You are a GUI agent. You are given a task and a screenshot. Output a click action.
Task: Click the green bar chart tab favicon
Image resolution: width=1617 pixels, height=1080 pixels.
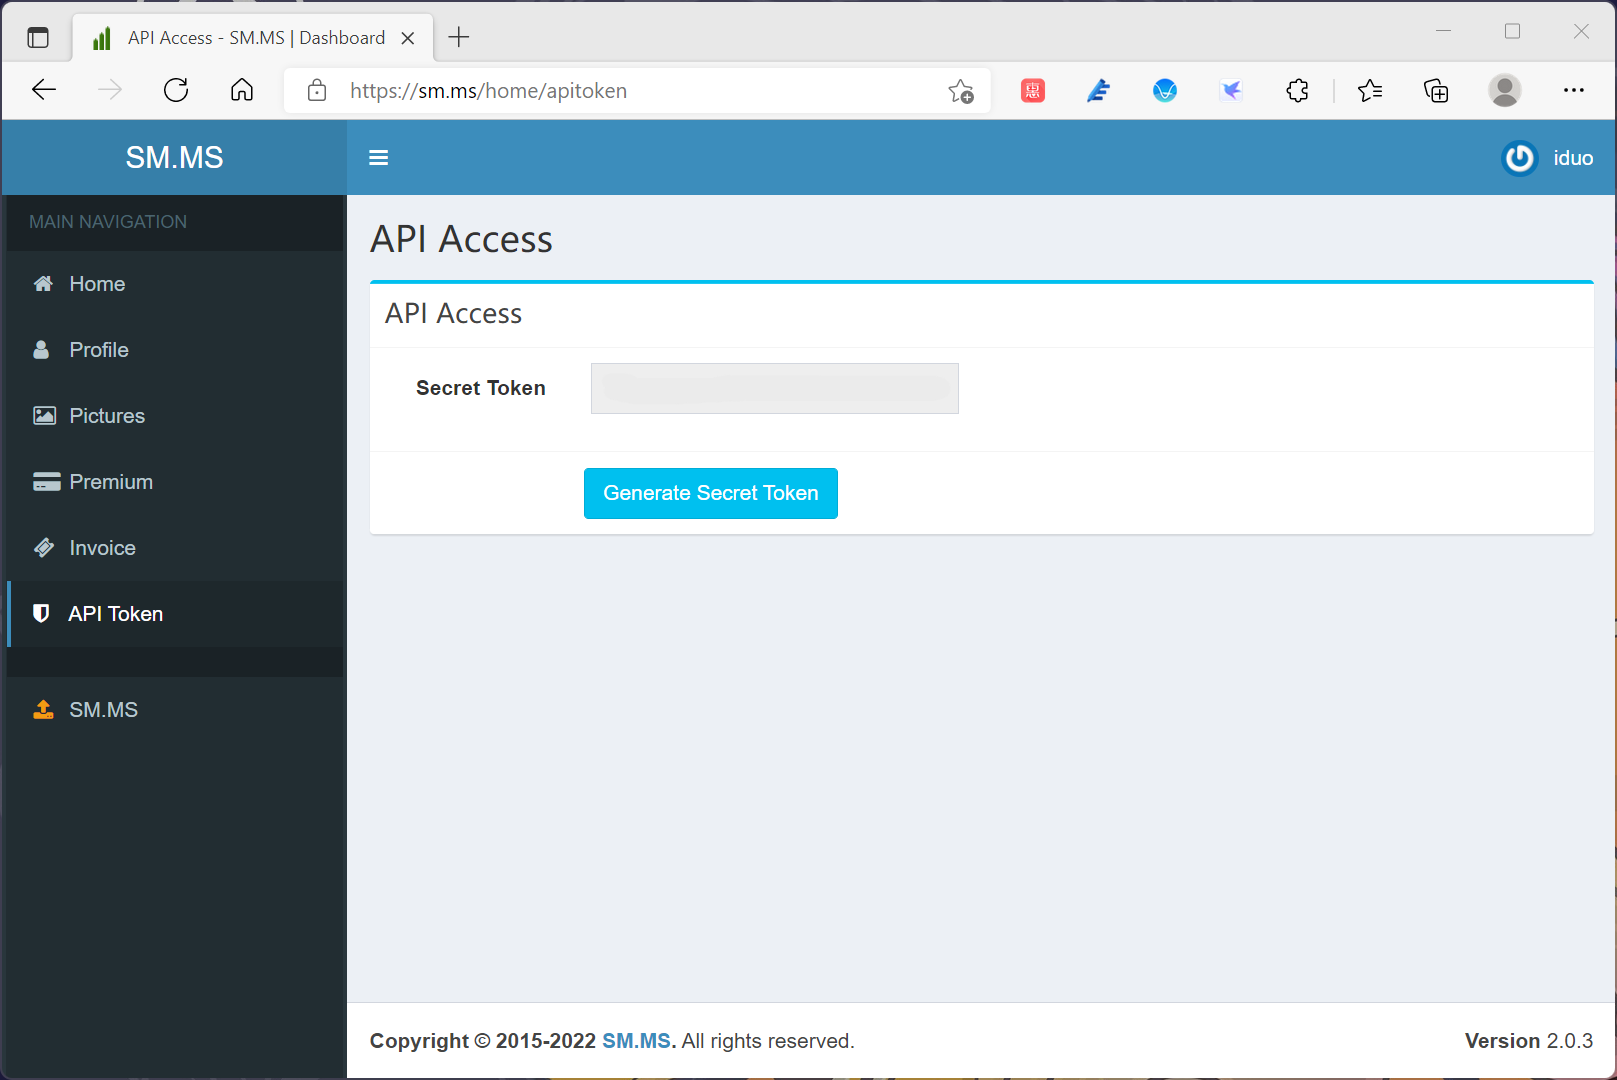(x=101, y=38)
